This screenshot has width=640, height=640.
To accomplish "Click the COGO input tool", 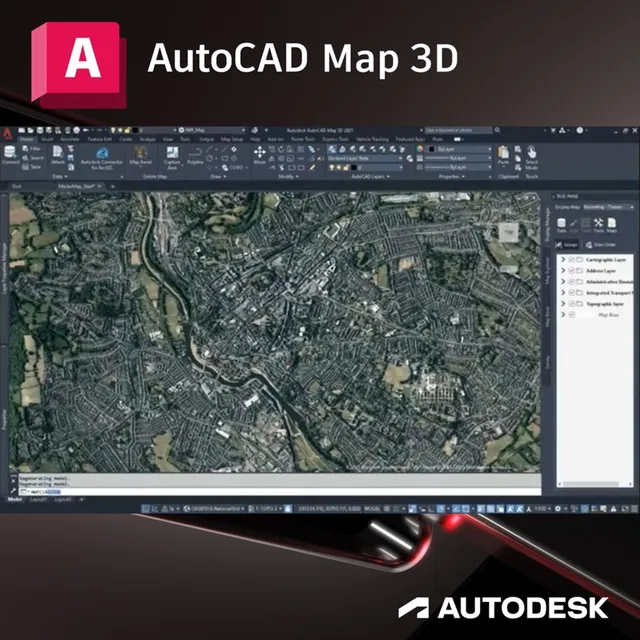I will 233,167.
